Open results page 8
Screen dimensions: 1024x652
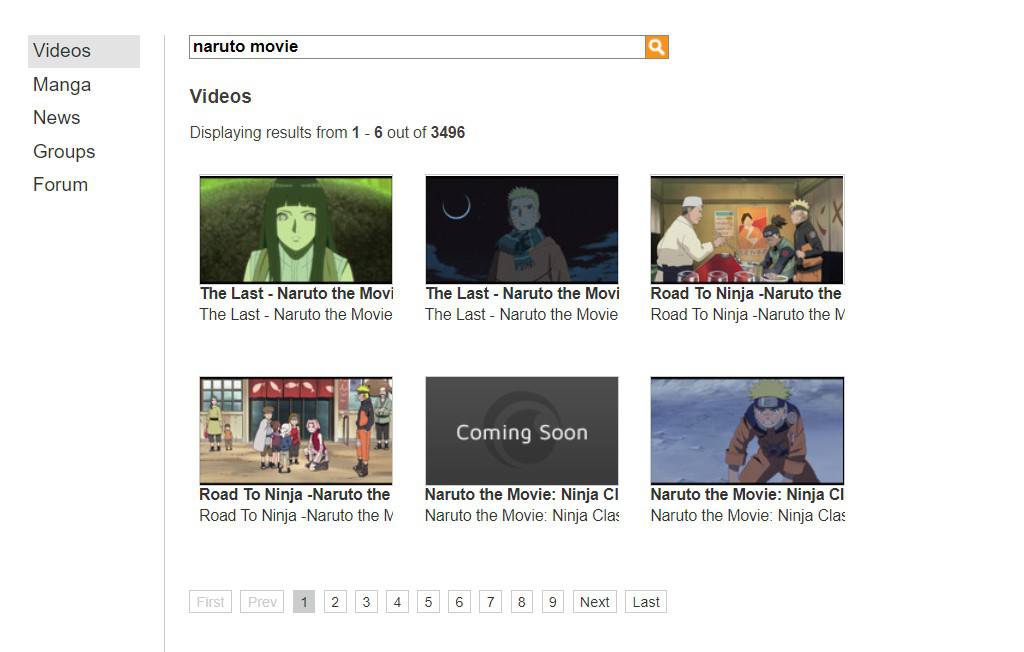[521, 602]
